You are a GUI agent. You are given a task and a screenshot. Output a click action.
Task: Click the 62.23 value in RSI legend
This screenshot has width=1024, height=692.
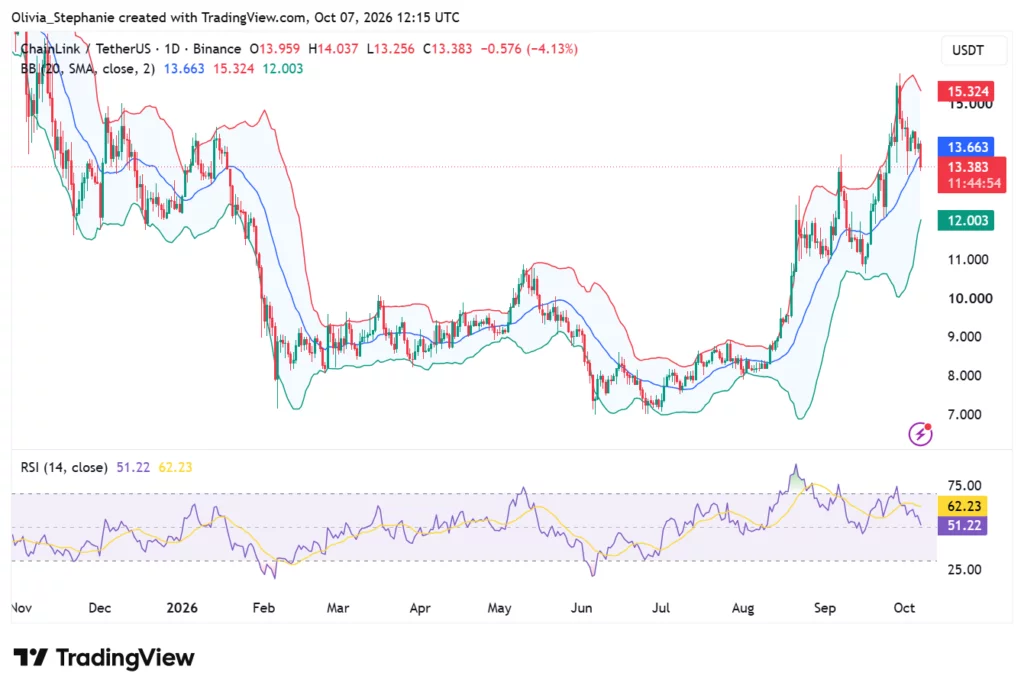click(175, 467)
